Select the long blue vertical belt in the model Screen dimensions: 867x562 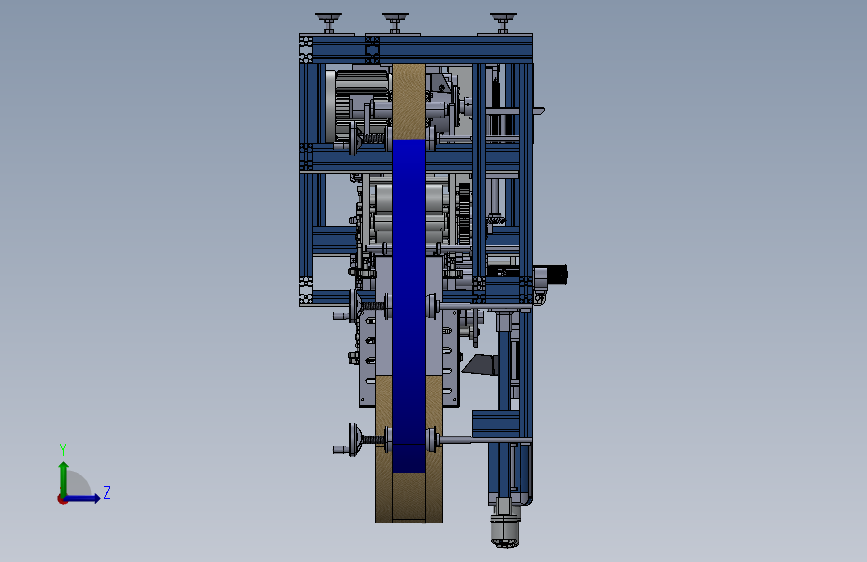coord(409,306)
